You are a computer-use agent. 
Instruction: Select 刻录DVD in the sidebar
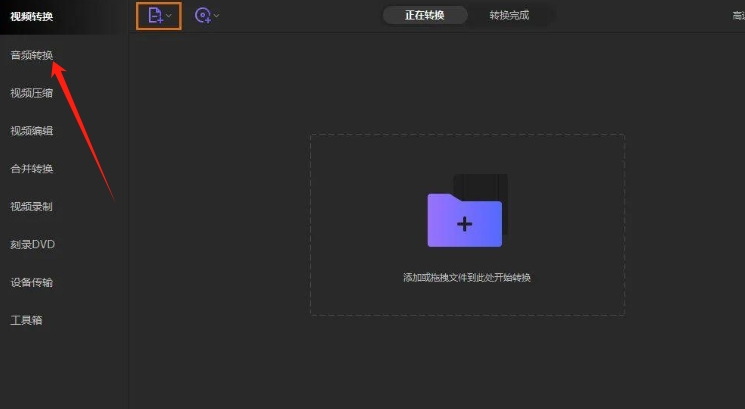tap(32, 245)
